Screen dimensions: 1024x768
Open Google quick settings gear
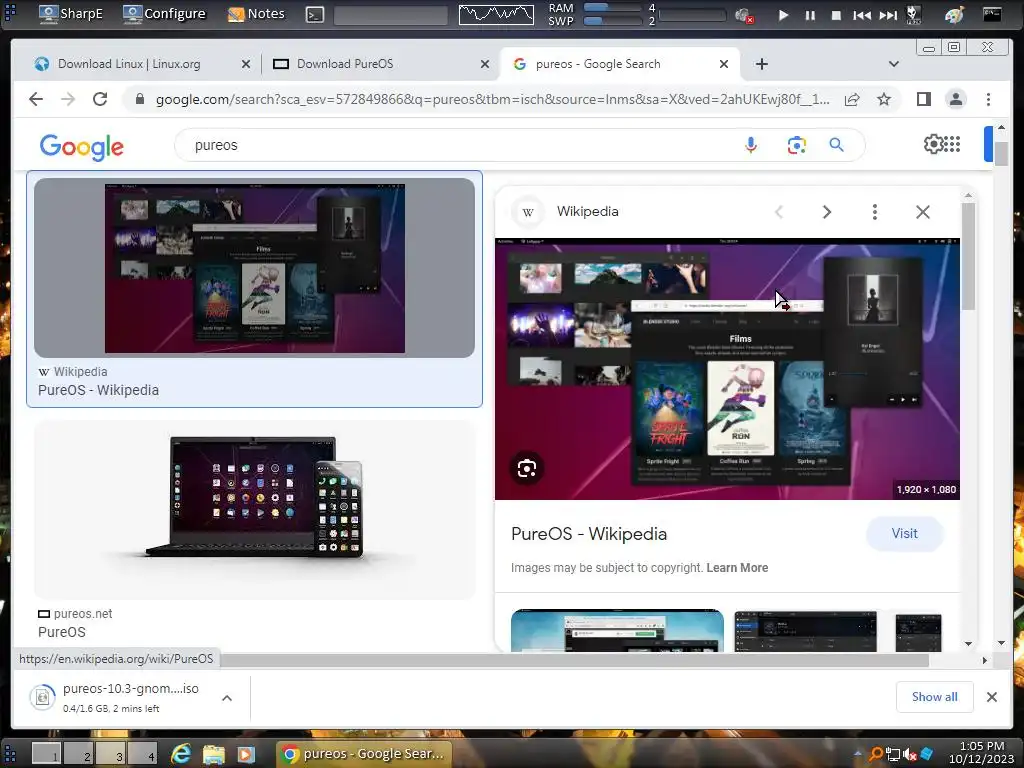tap(933, 144)
